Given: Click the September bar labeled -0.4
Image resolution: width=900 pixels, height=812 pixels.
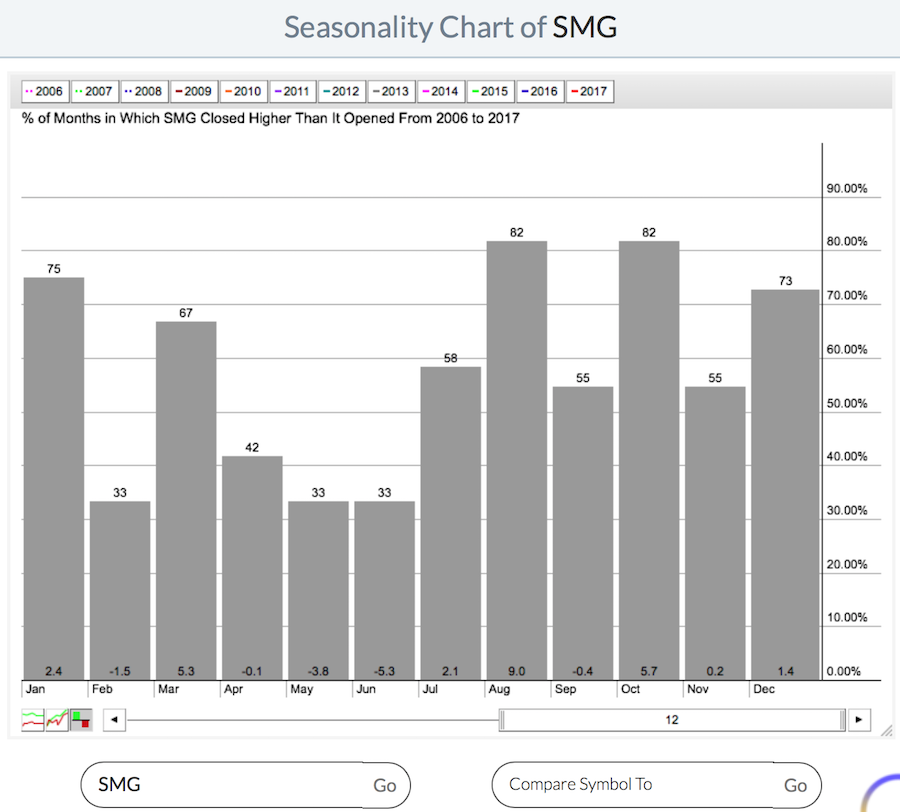Looking at the screenshot, I should point(583,533).
